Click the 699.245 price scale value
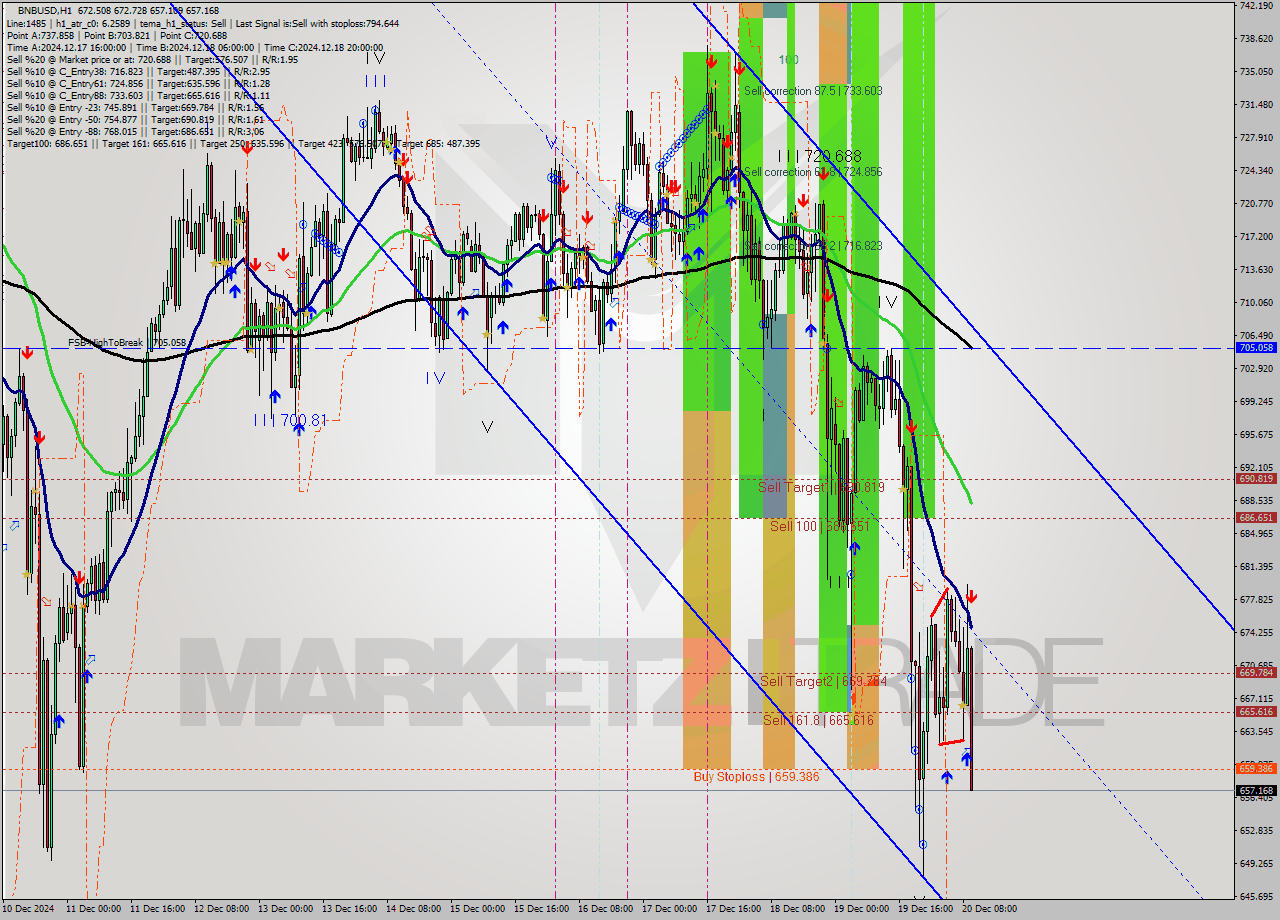This screenshot has width=1280, height=920. pyautogui.click(x=1255, y=402)
